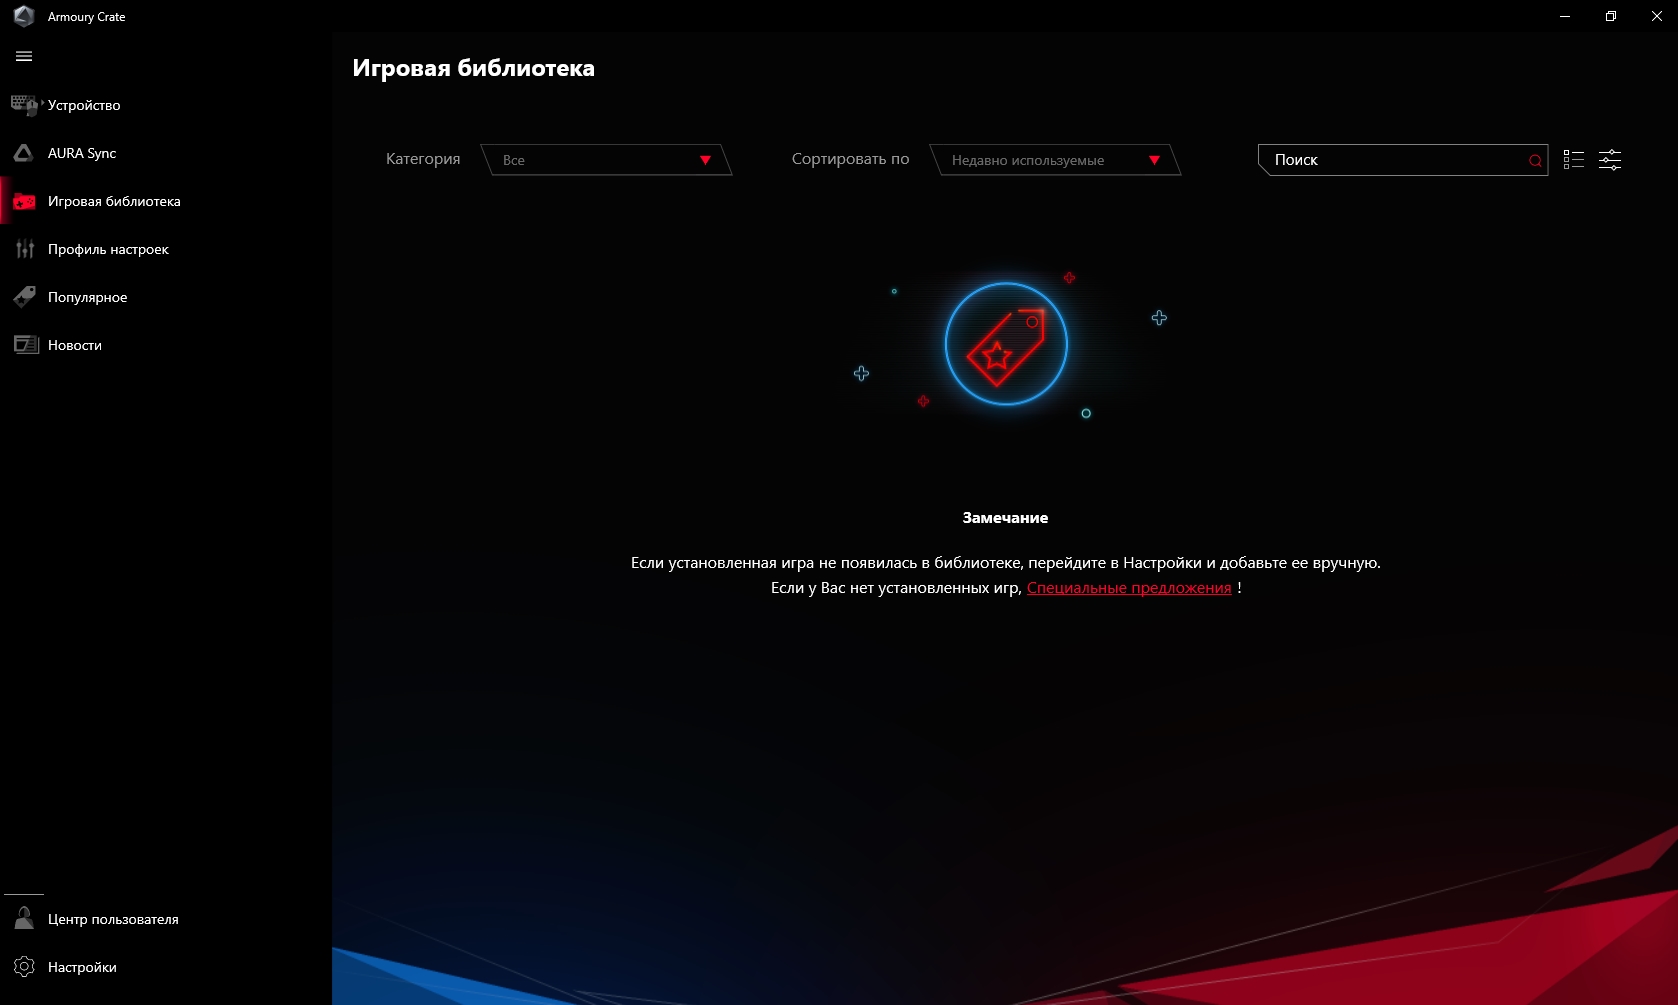This screenshot has height=1005, width=1678.
Task: Open the Новости newspaper icon
Action: 26,345
